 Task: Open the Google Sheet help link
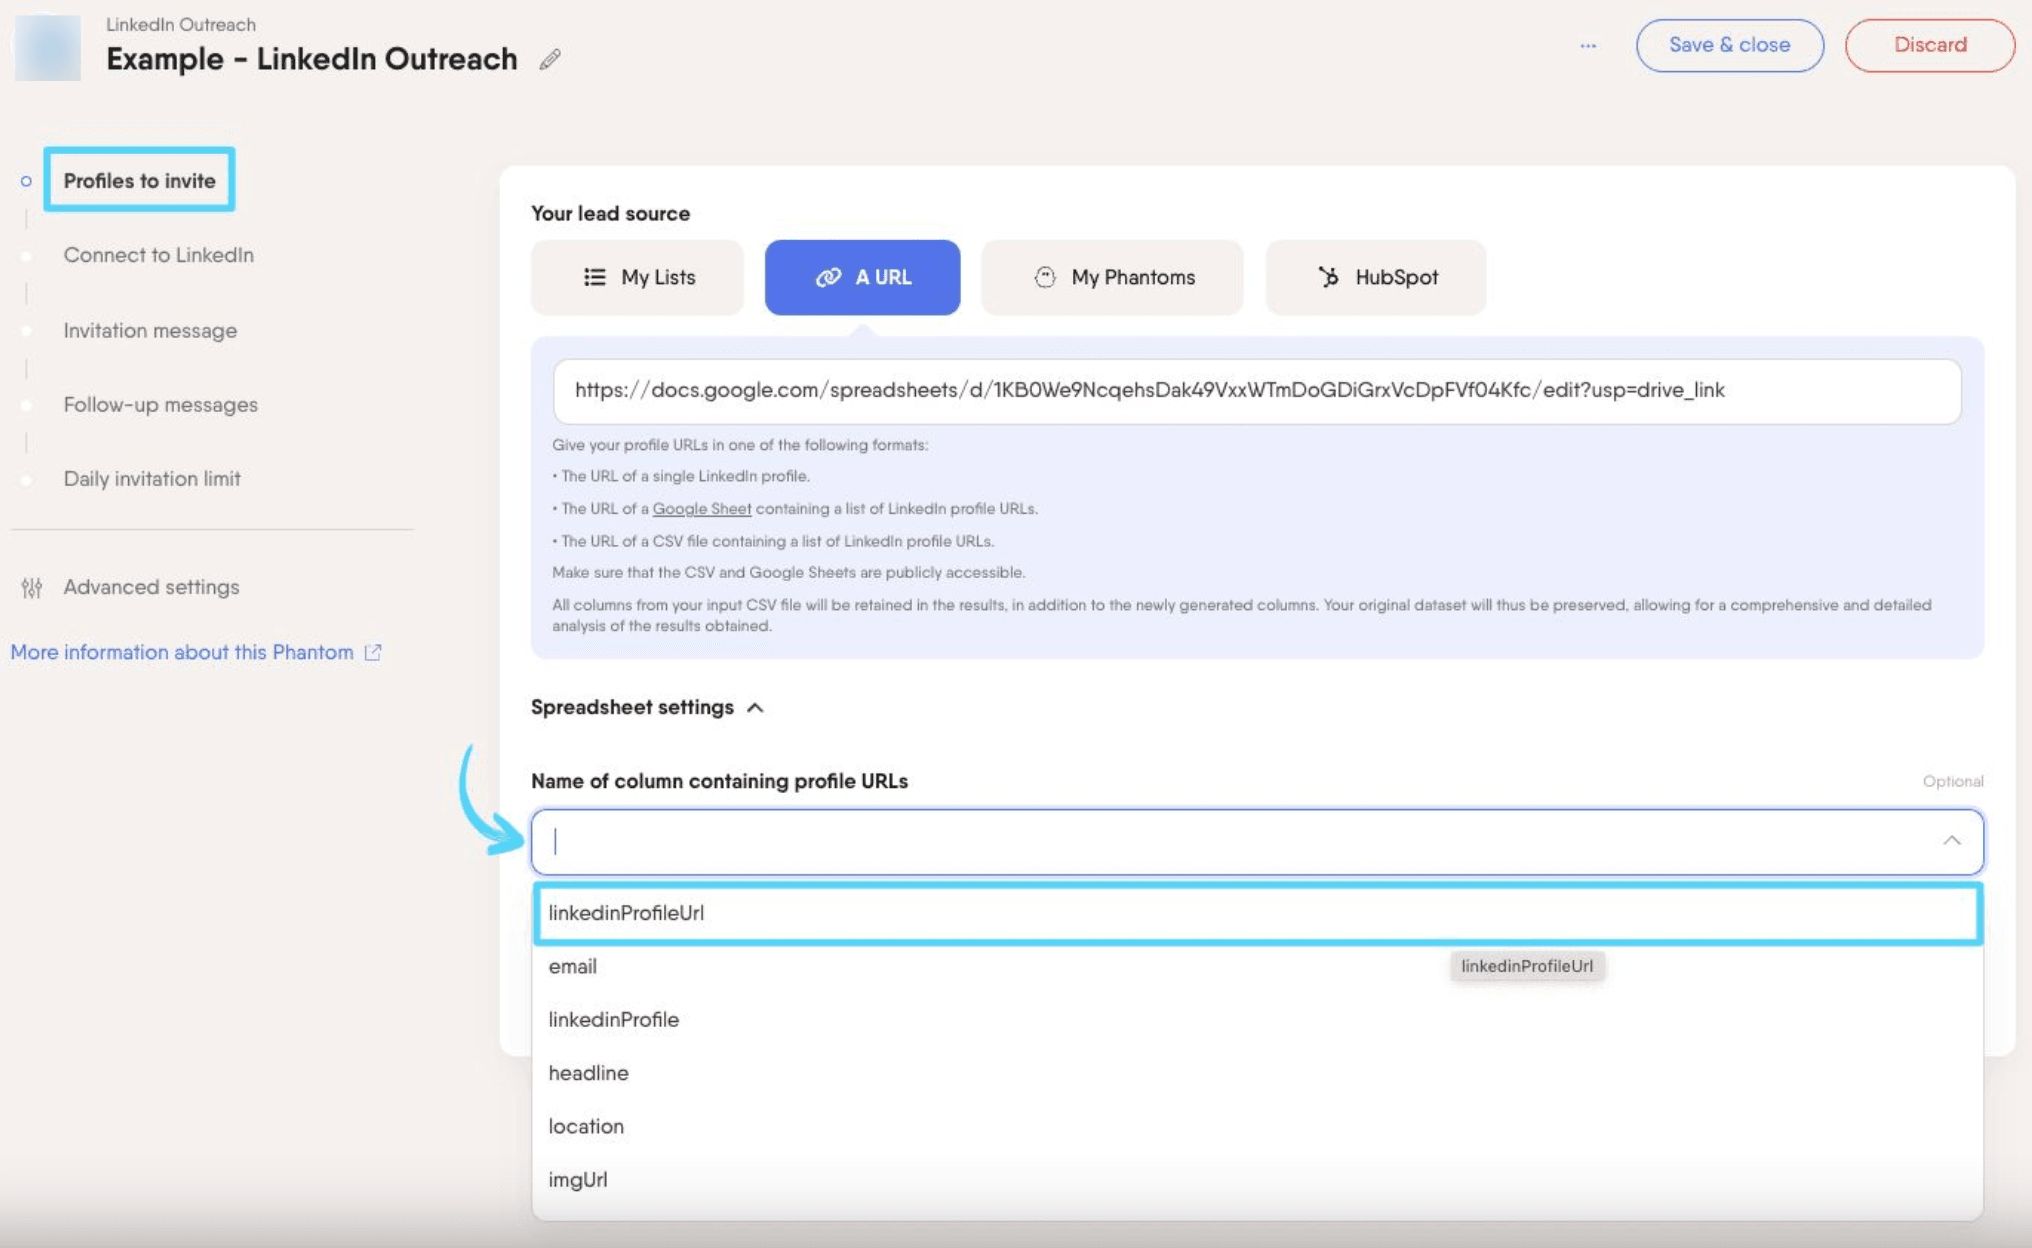[x=701, y=509]
